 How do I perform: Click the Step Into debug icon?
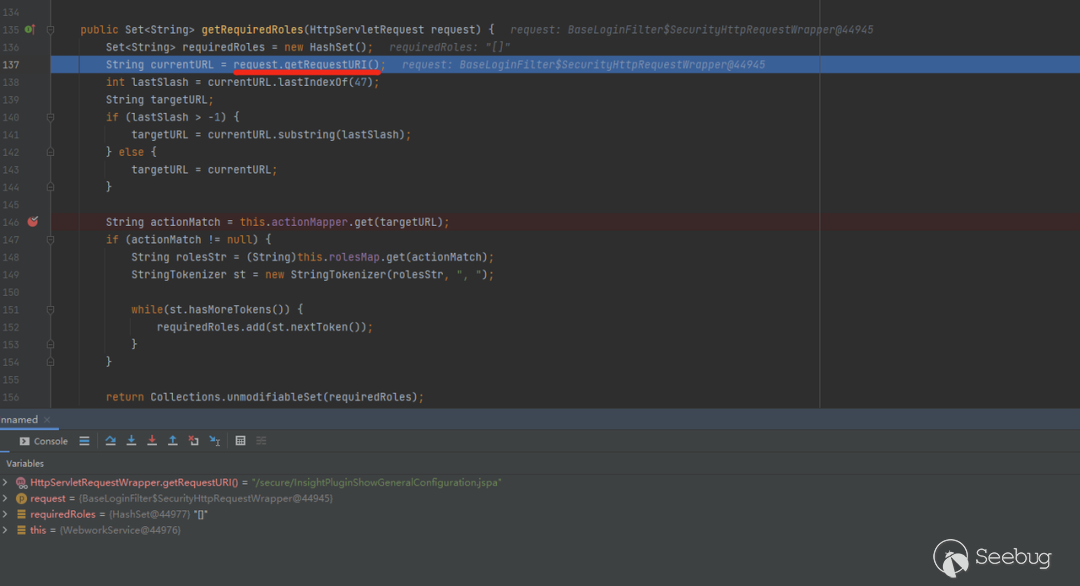click(131, 441)
